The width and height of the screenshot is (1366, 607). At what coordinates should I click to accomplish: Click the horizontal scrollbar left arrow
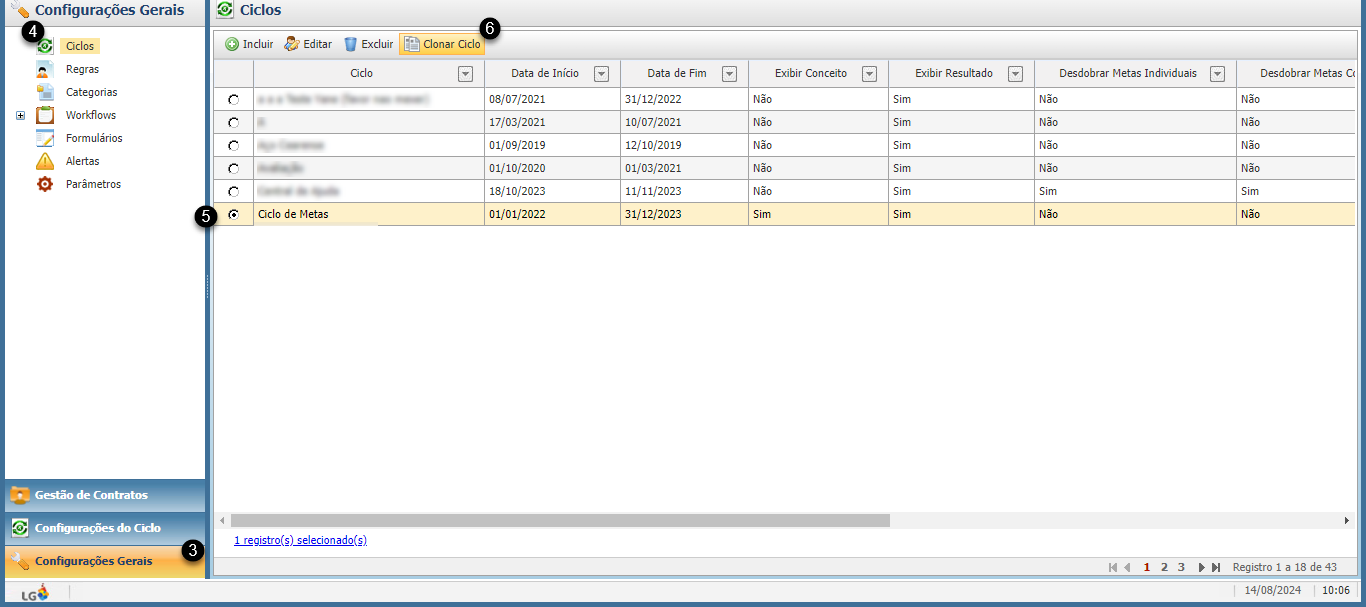[x=221, y=521]
